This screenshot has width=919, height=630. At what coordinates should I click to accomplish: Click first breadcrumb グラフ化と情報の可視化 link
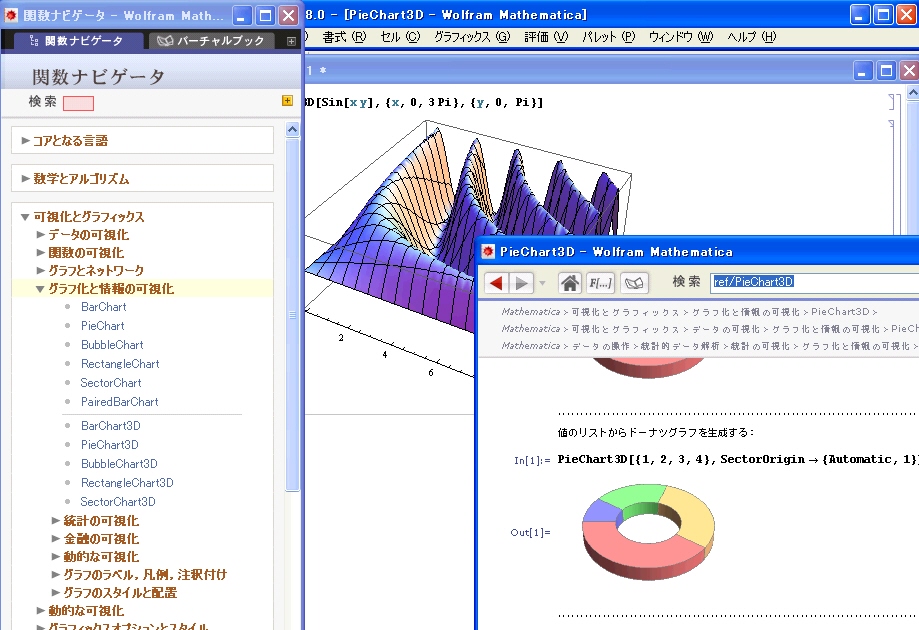pyautogui.click(x=746, y=312)
